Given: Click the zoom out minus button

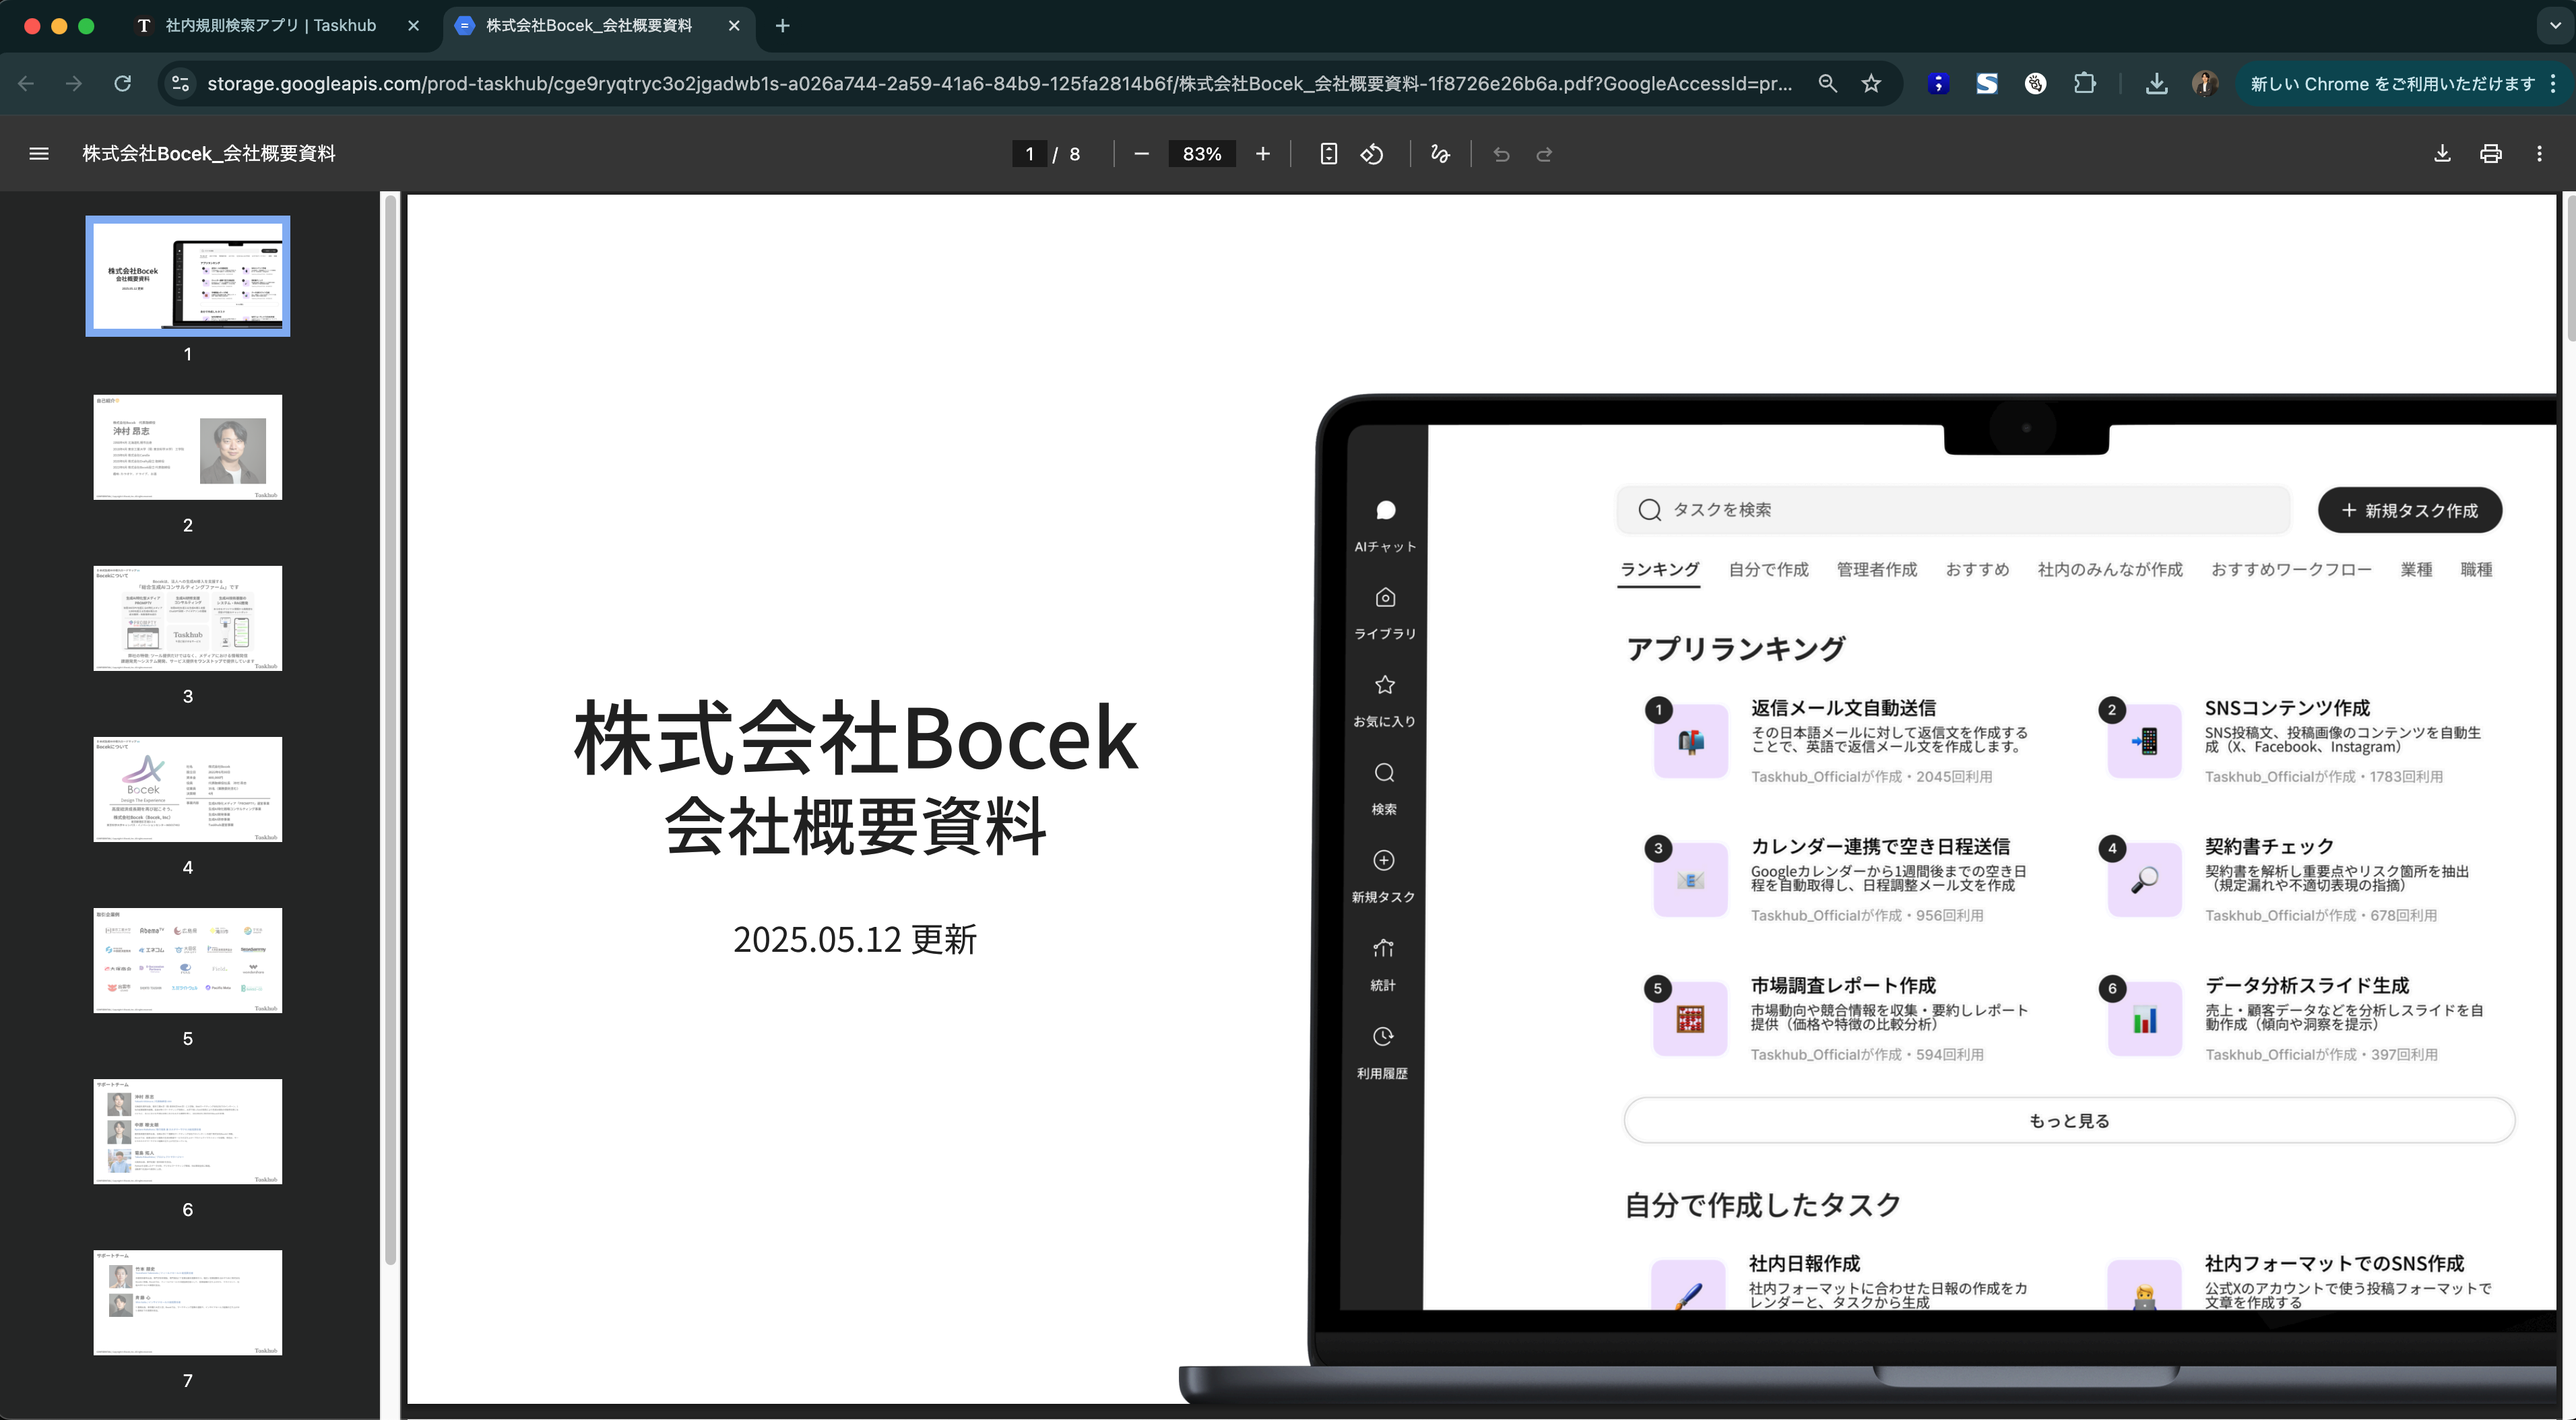Looking at the screenshot, I should coord(1142,154).
